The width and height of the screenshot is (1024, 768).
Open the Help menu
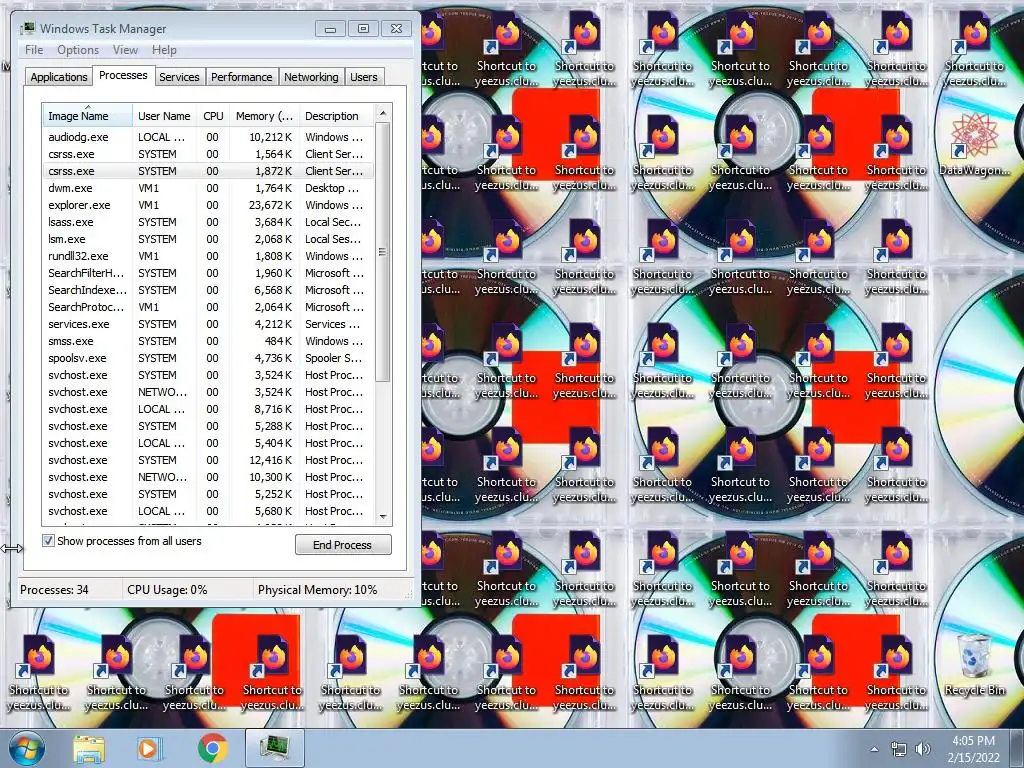164,50
